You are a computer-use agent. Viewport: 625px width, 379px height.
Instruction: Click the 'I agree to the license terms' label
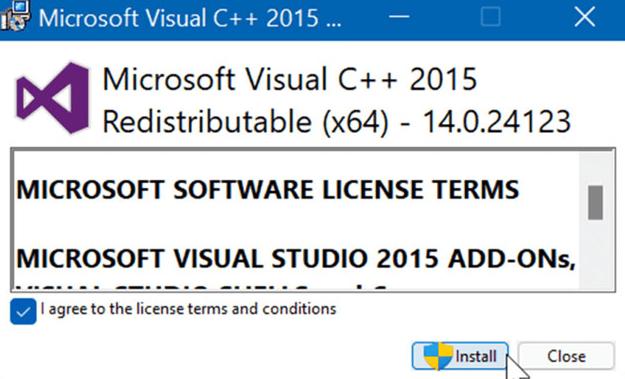tap(188, 309)
